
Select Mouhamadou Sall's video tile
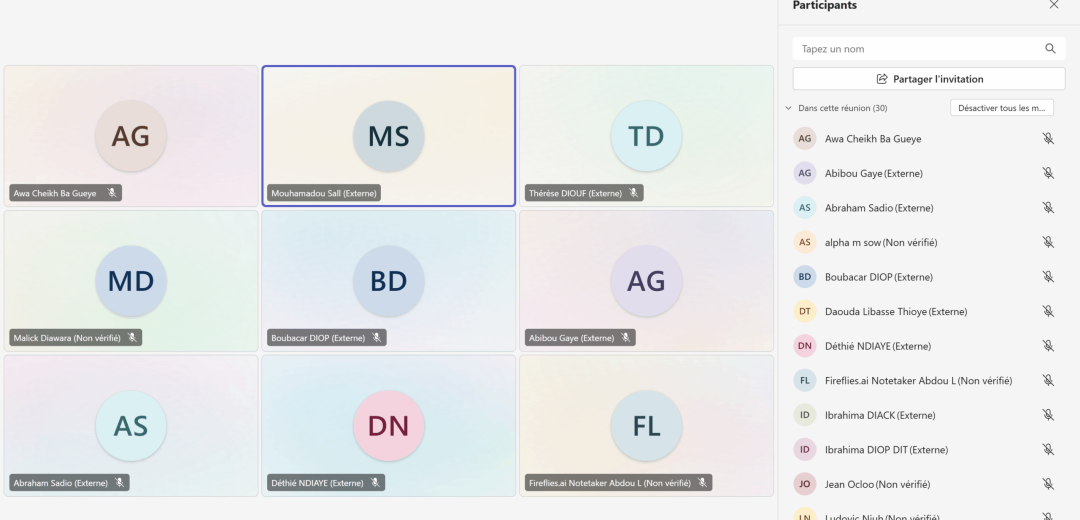pyautogui.click(x=389, y=136)
